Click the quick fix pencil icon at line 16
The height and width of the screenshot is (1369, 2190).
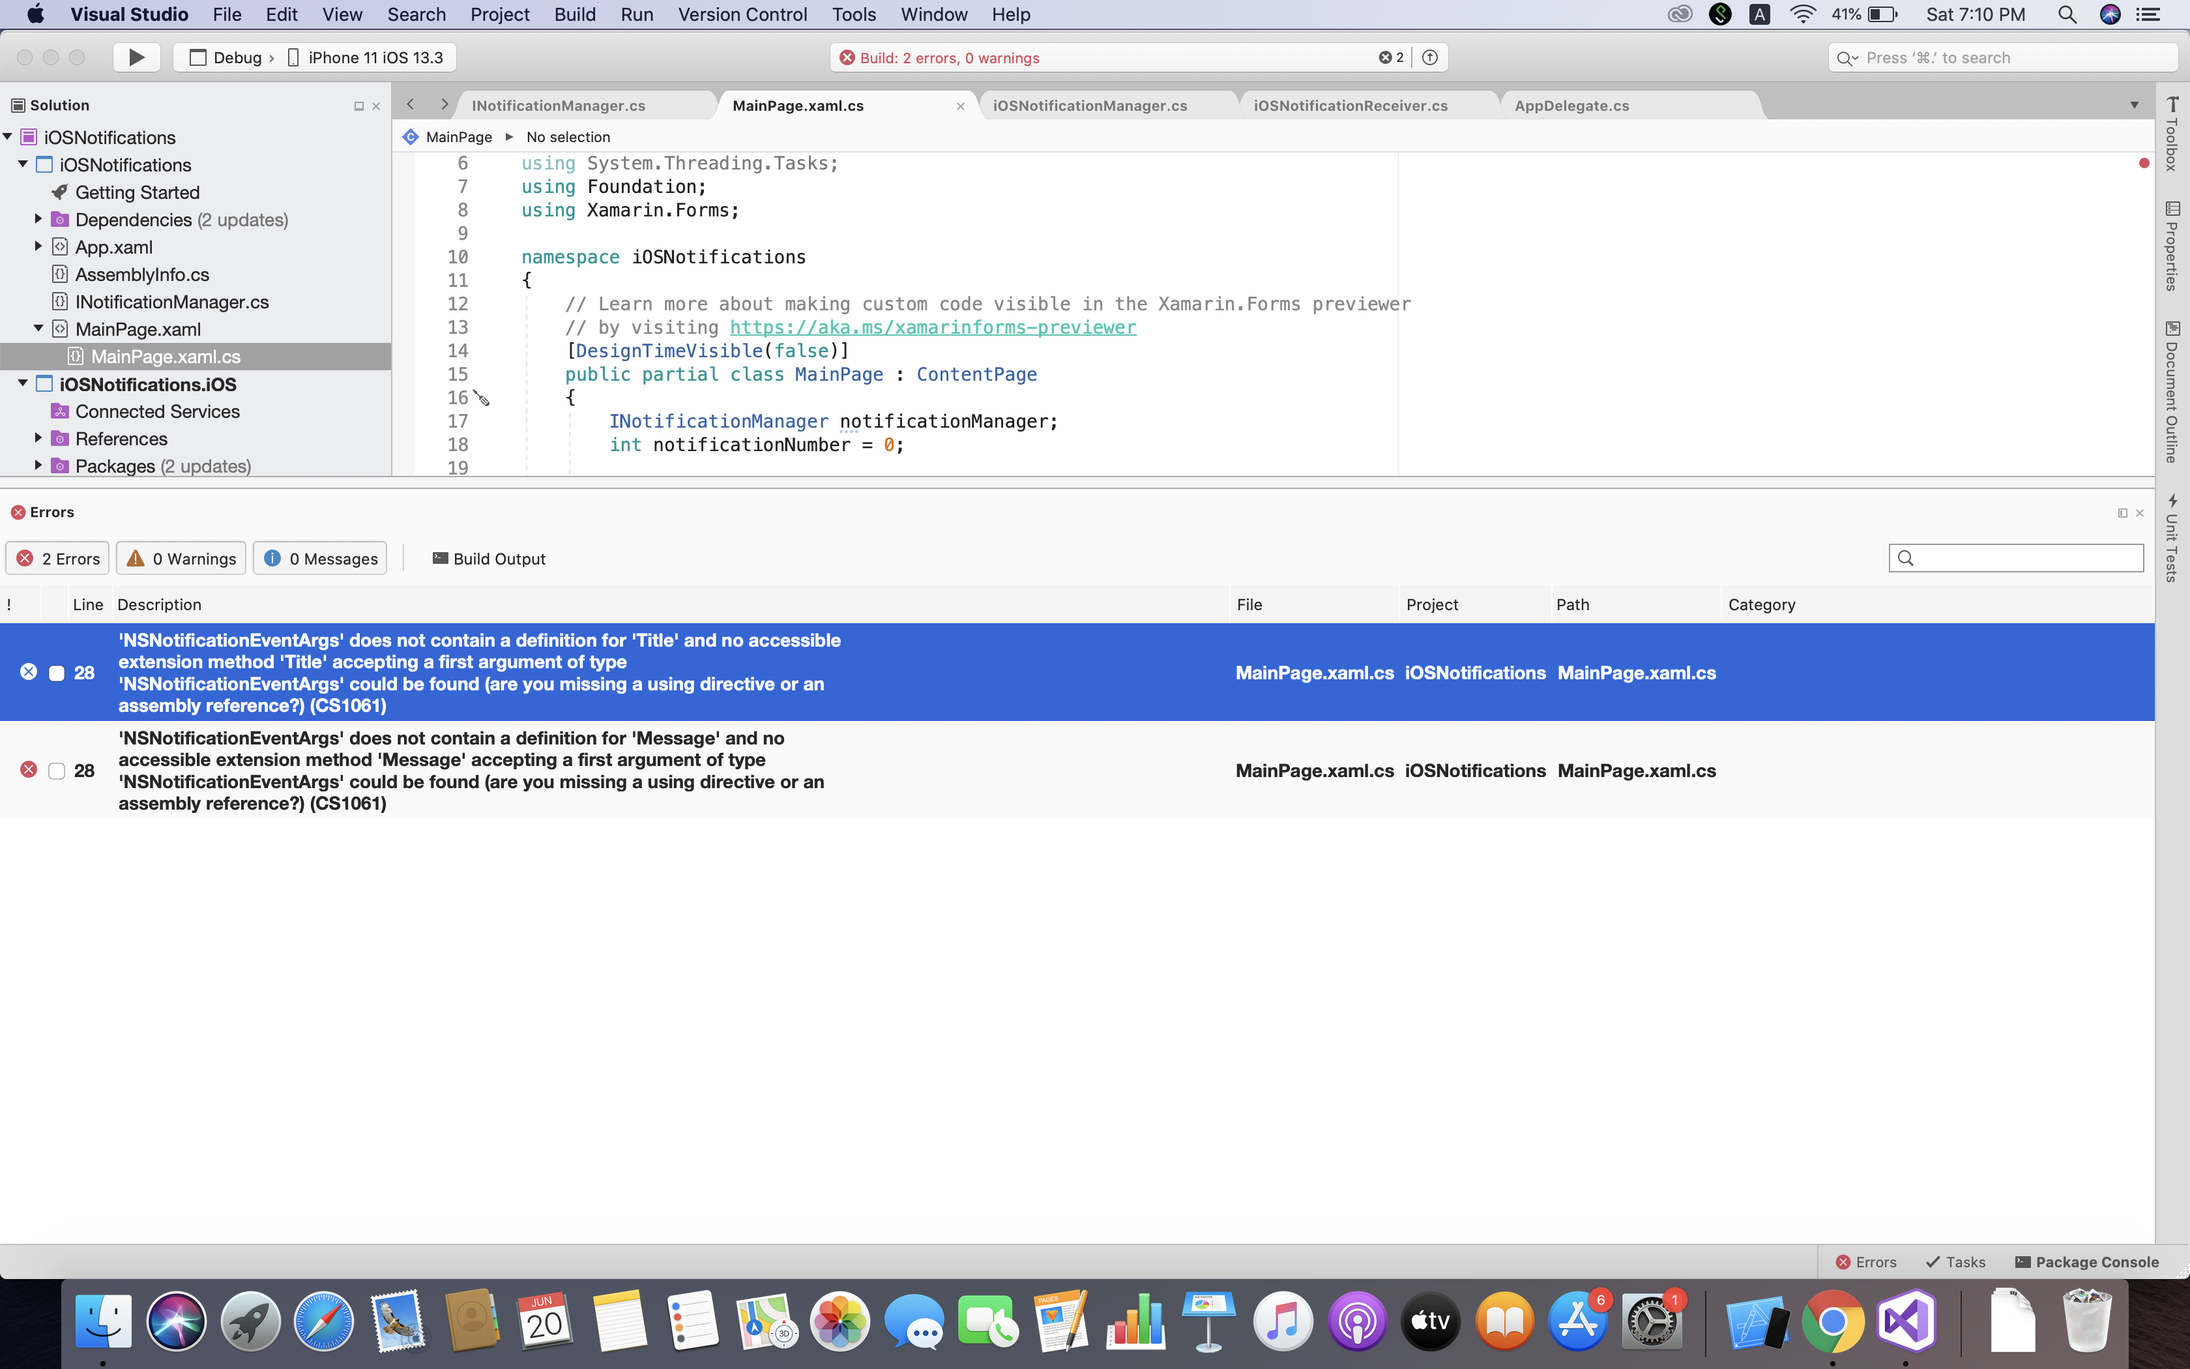coord(481,398)
